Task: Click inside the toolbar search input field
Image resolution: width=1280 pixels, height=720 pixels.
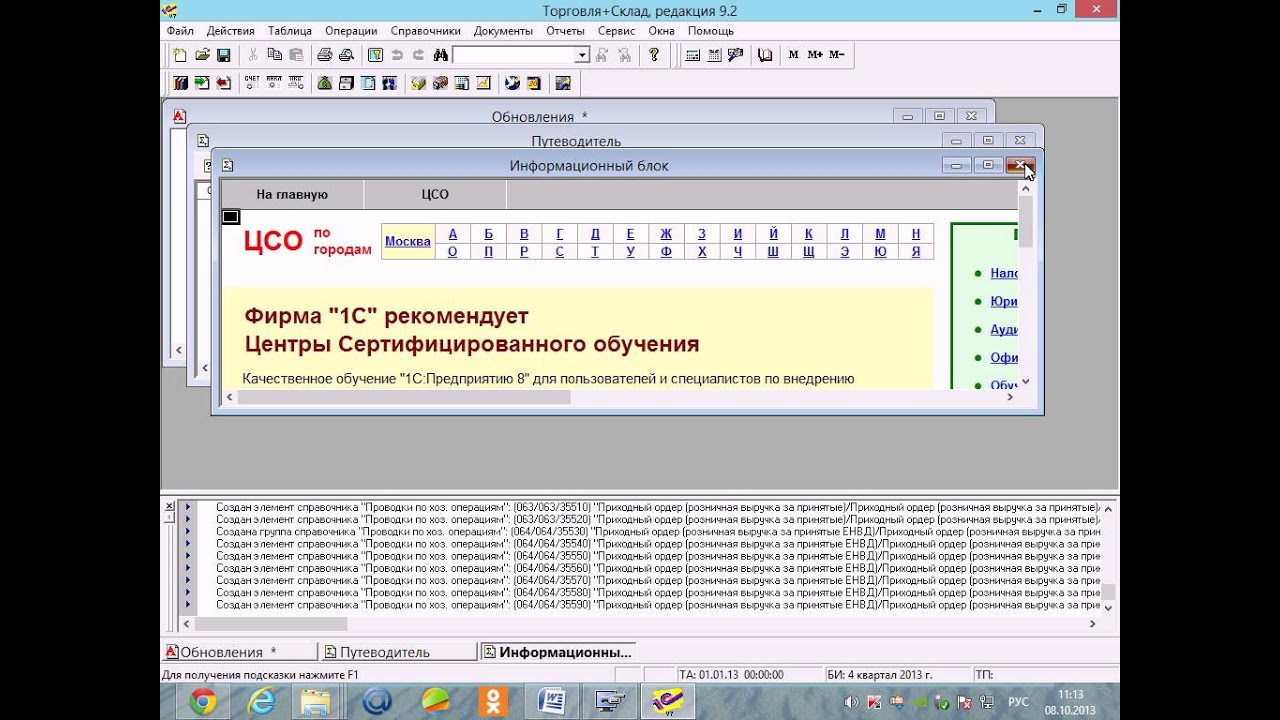Action: (x=514, y=55)
